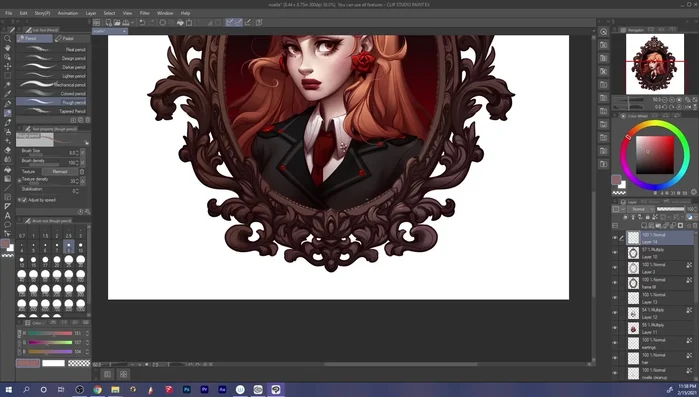Open the Edit menu
Viewport: 699px width, 397px height.
(x=23, y=13)
